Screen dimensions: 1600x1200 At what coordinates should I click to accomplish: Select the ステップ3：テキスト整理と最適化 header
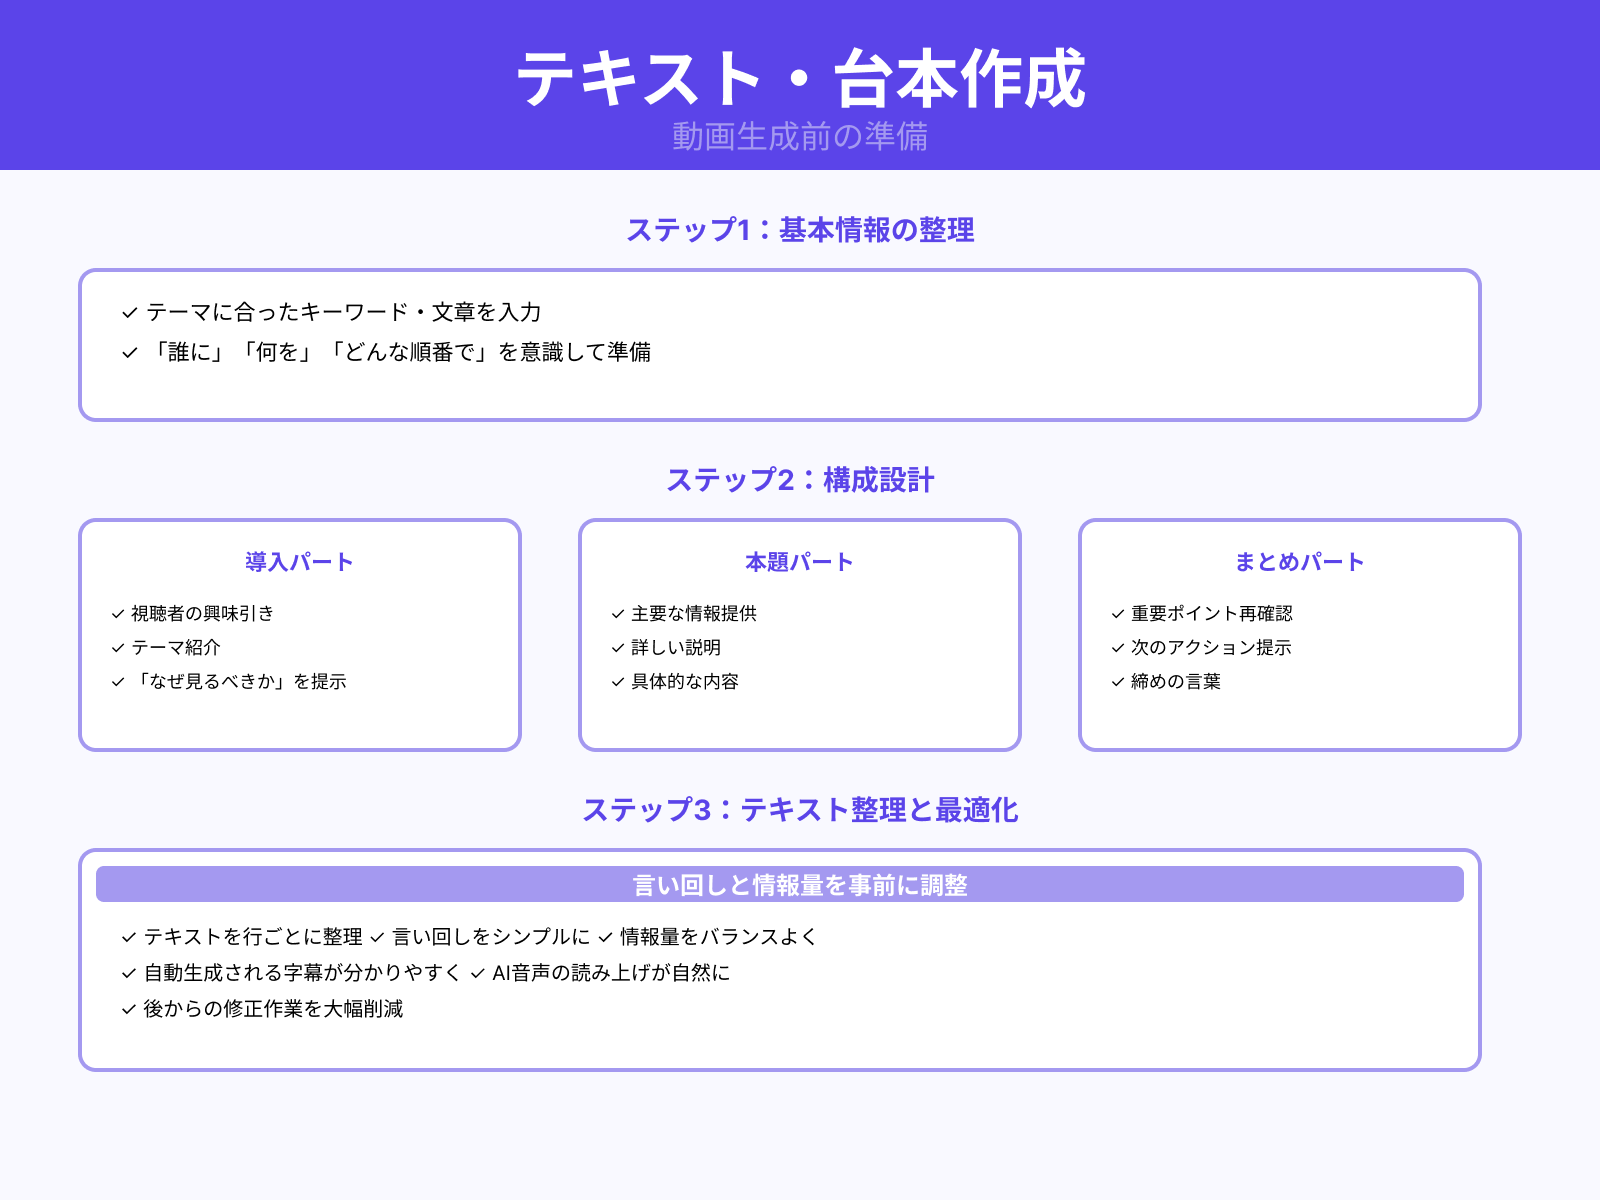click(801, 811)
